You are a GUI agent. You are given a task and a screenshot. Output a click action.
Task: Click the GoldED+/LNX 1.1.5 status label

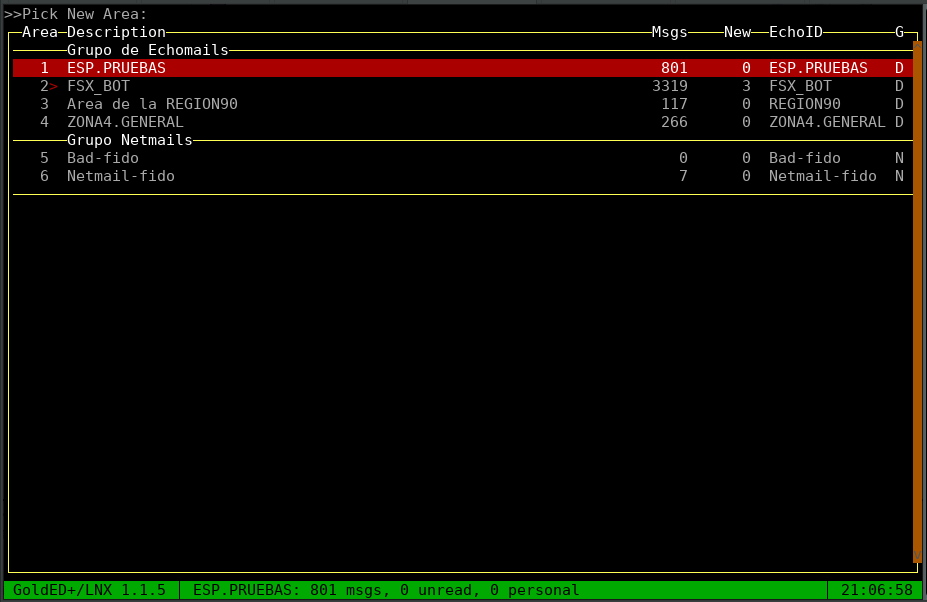click(89, 590)
